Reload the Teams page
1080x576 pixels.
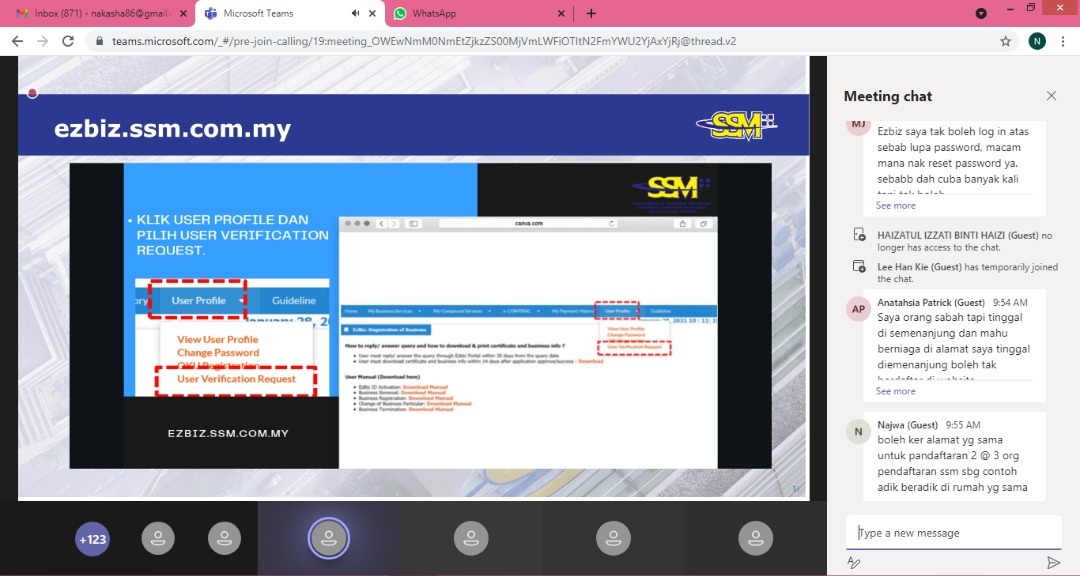click(68, 41)
